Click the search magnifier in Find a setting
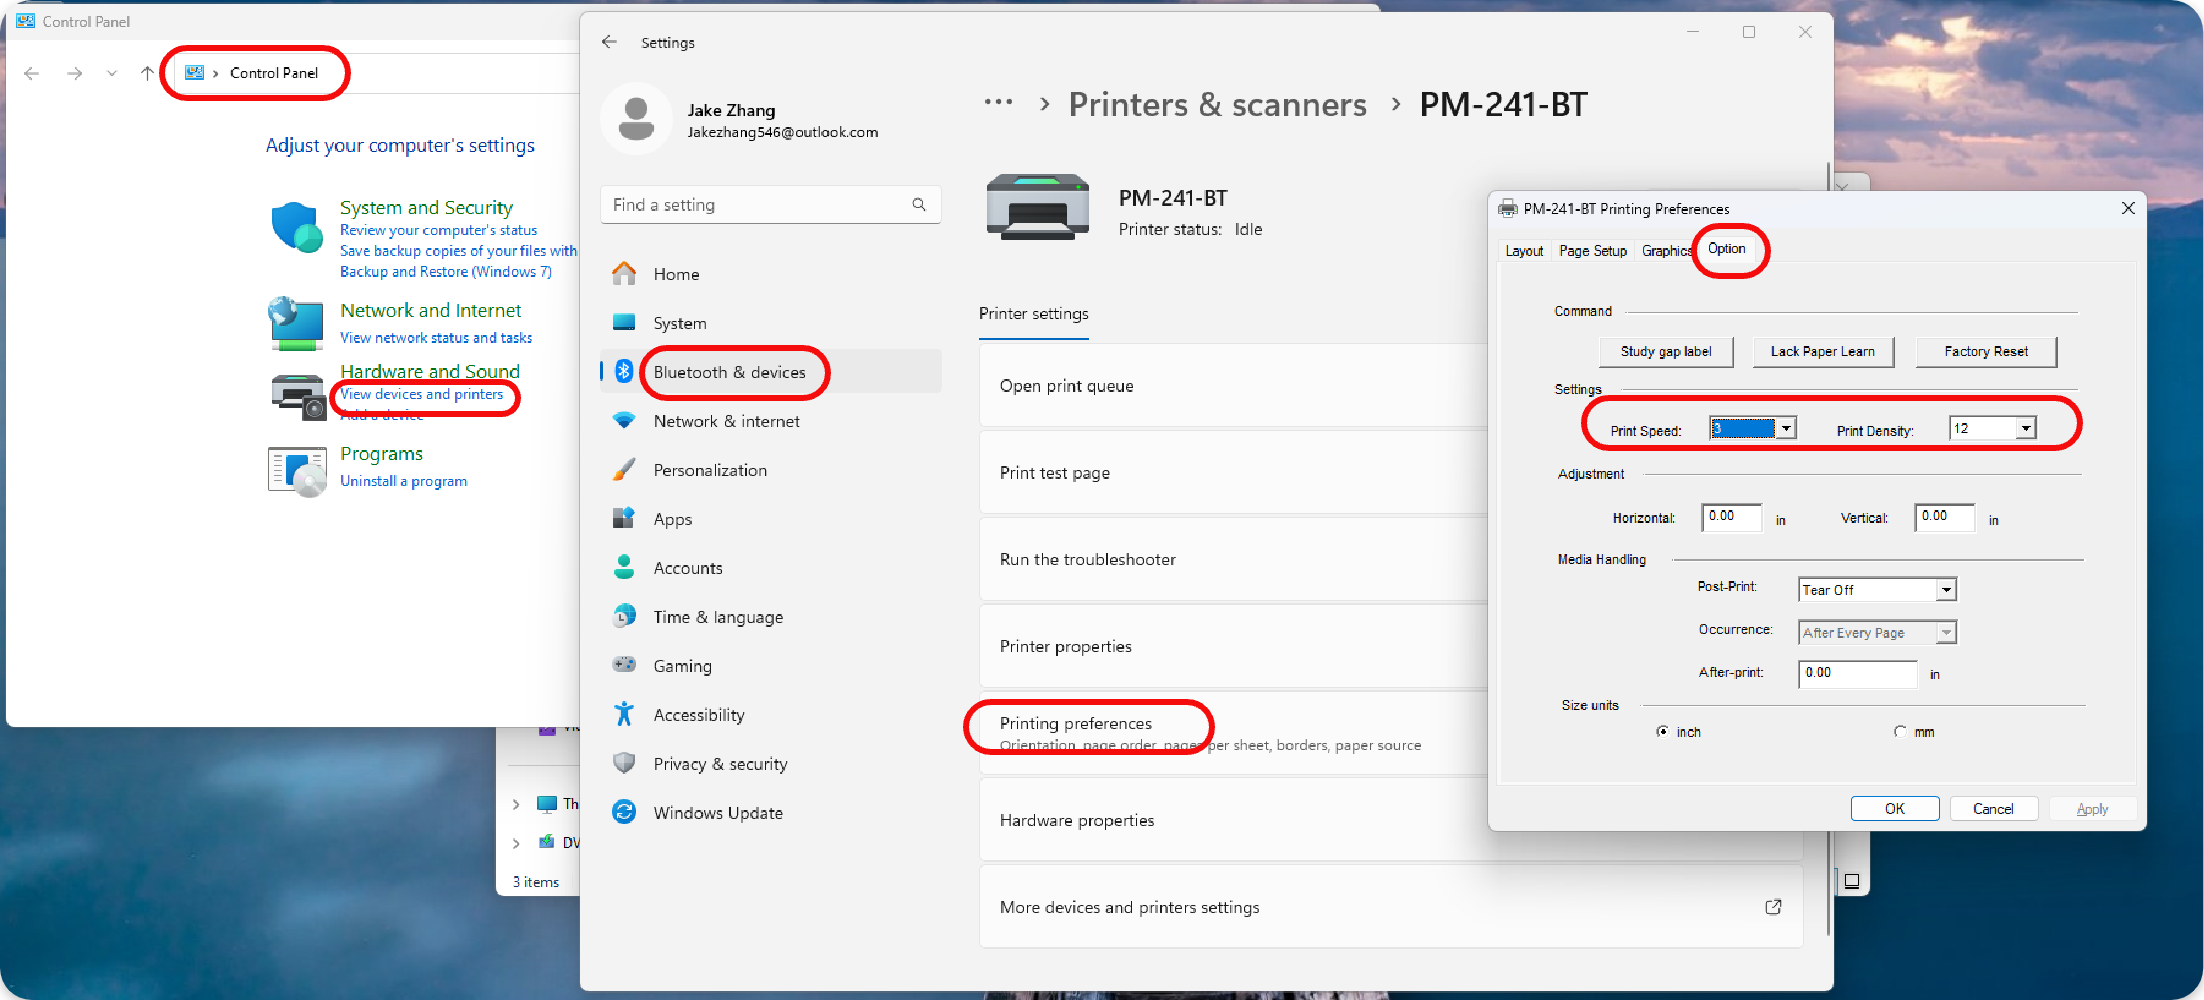The width and height of the screenshot is (2204, 1000). tap(919, 205)
